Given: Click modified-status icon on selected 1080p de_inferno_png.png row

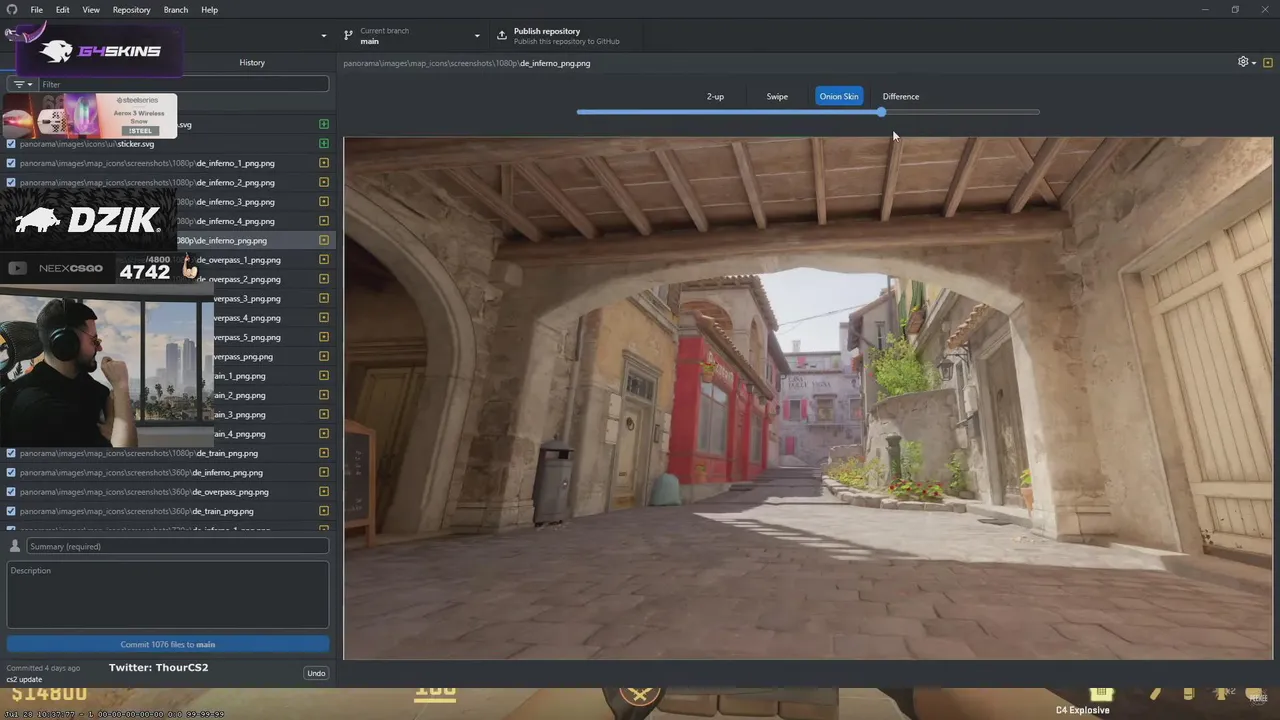Looking at the screenshot, I should (324, 240).
